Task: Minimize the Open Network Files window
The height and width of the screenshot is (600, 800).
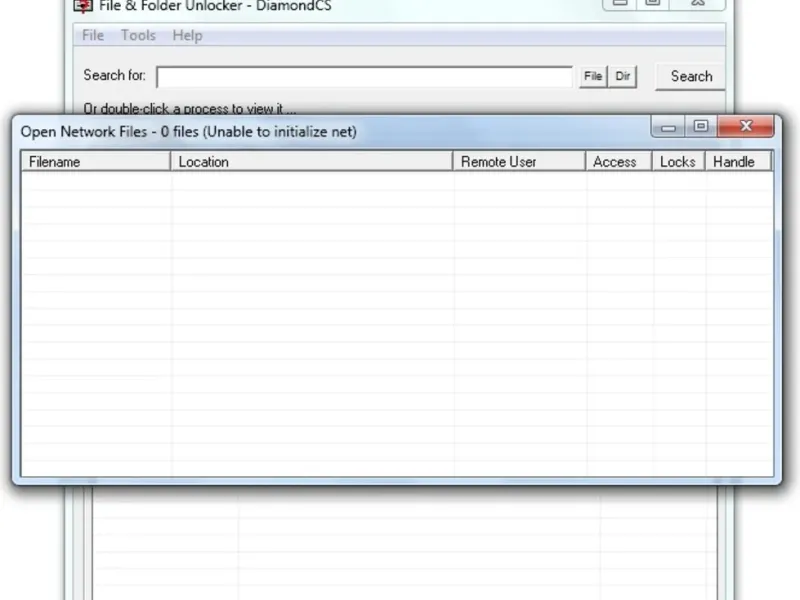Action: [x=668, y=127]
